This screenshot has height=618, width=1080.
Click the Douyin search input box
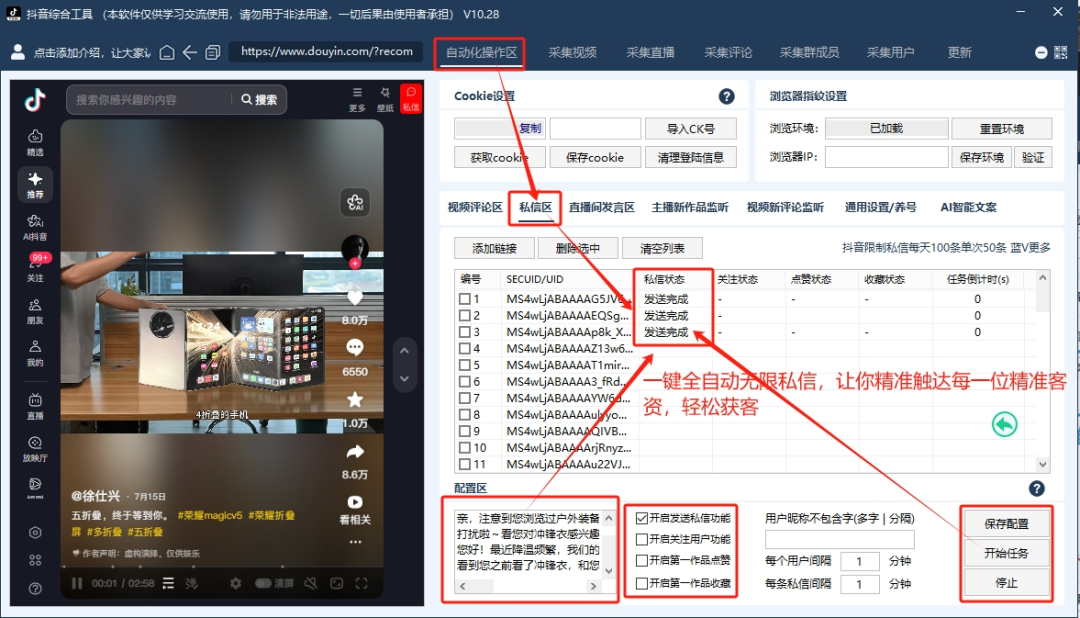tap(150, 100)
